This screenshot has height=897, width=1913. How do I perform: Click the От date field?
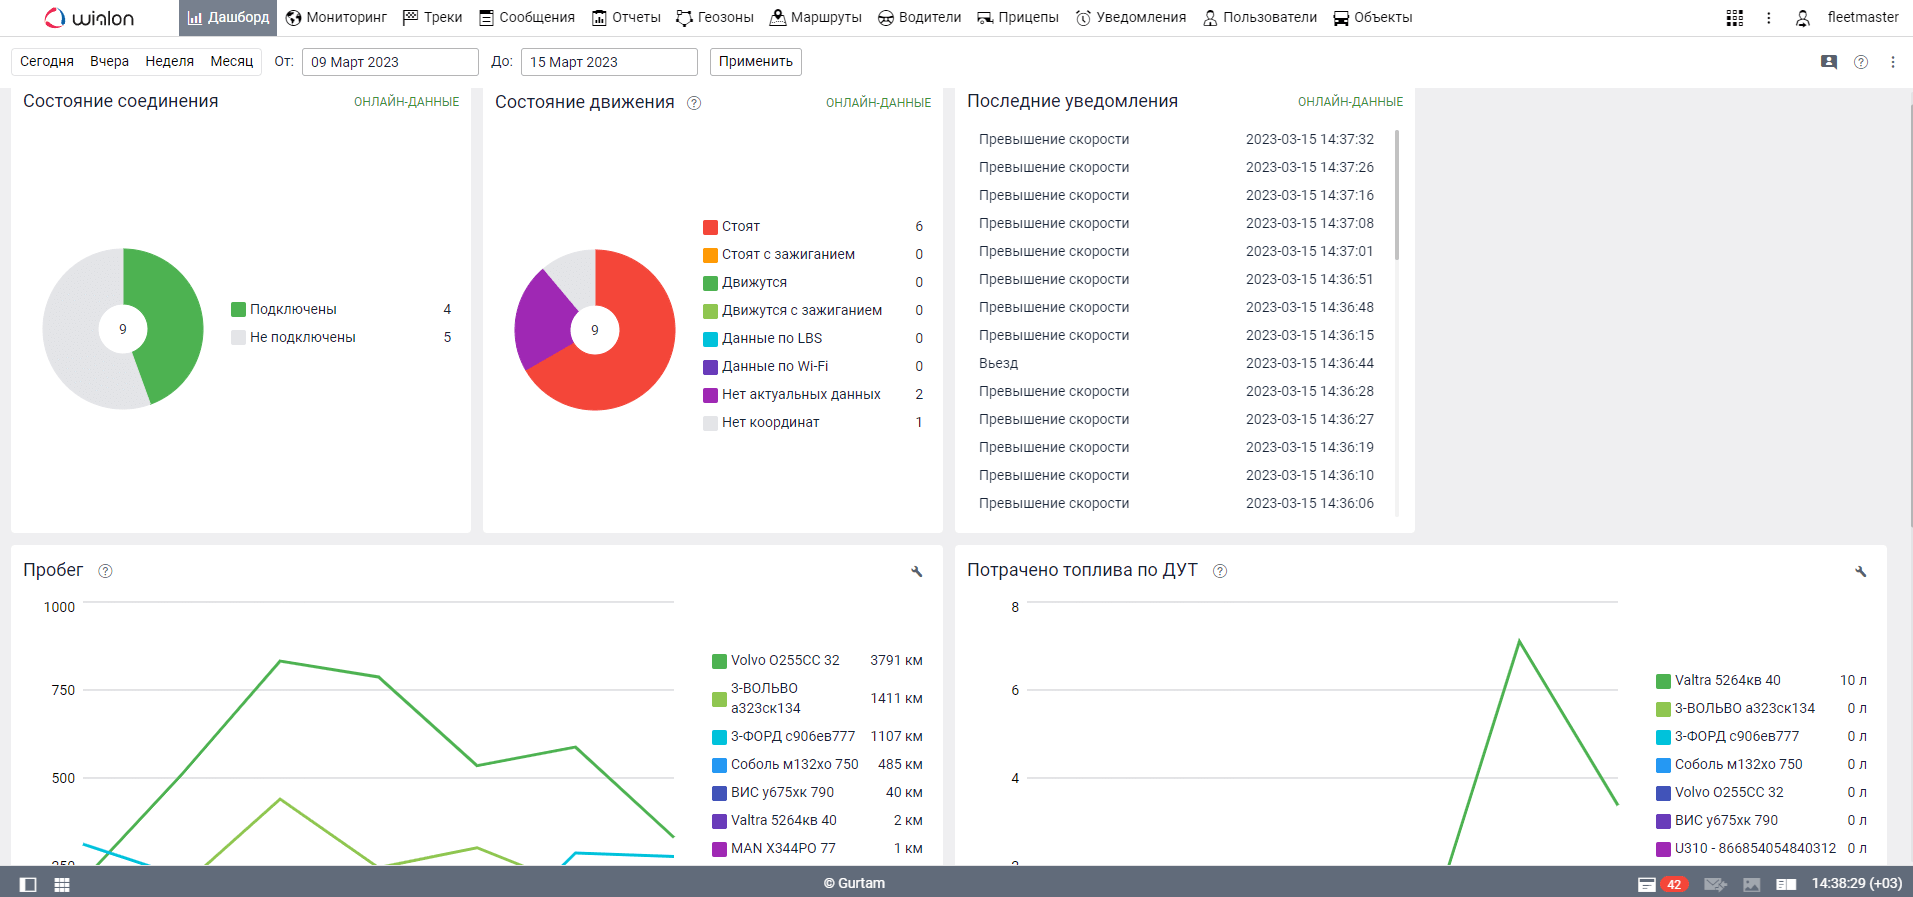(x=390, y=62)
